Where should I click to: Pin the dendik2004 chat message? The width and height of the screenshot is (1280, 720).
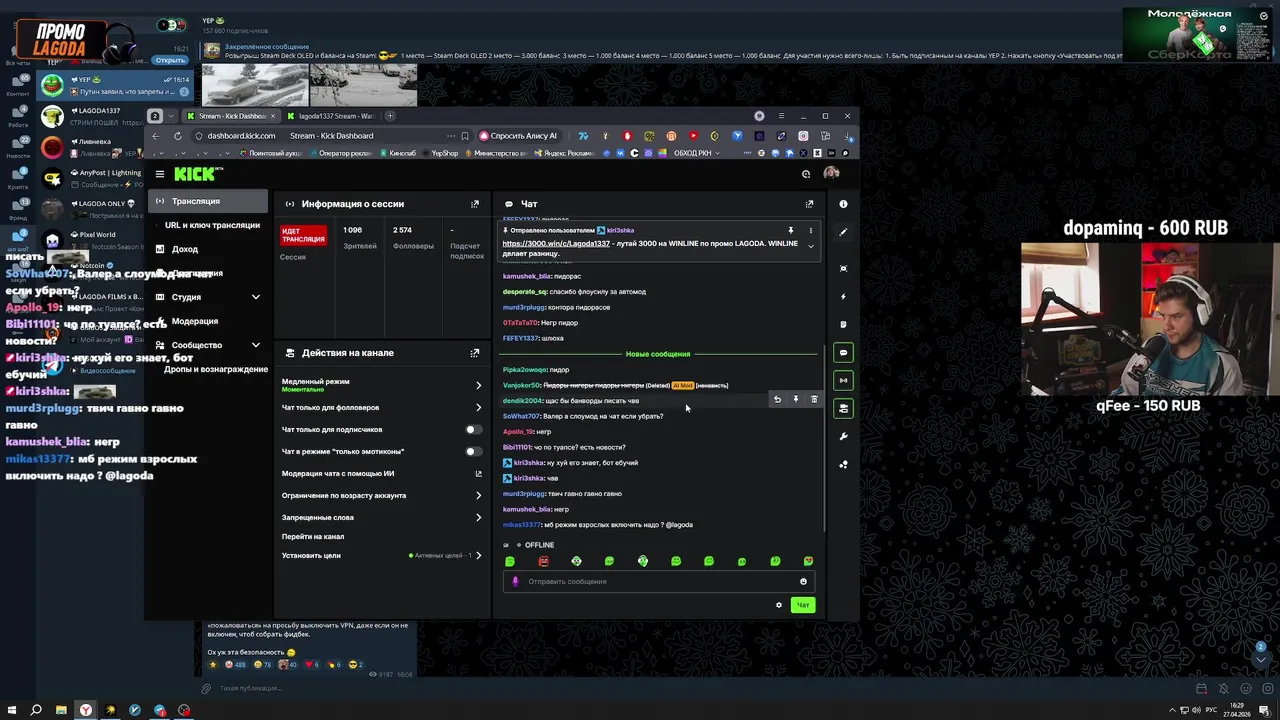[x=796, y=400]
